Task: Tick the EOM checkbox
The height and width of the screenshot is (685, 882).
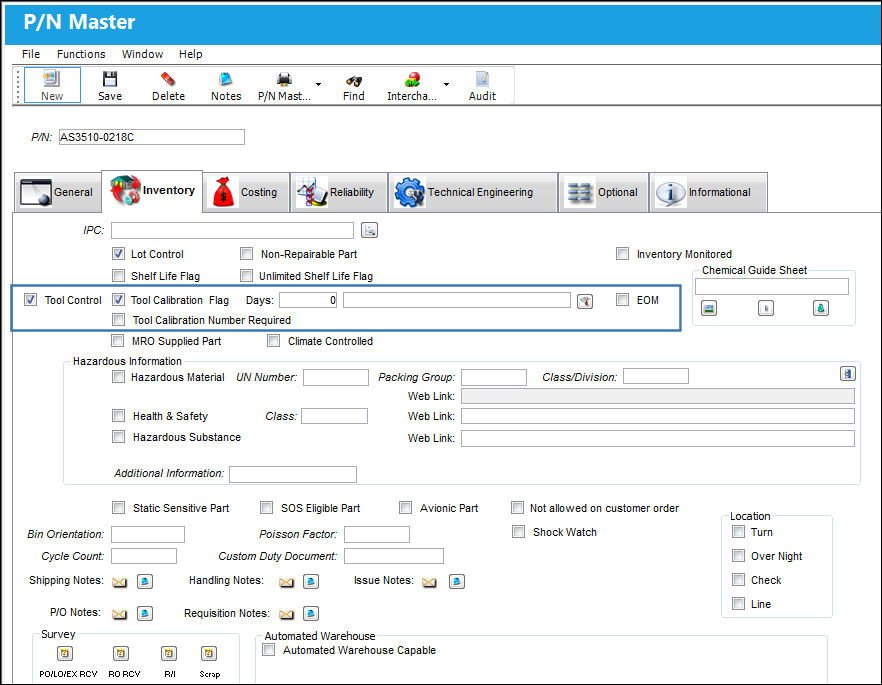Action: (x=622, y=300)
